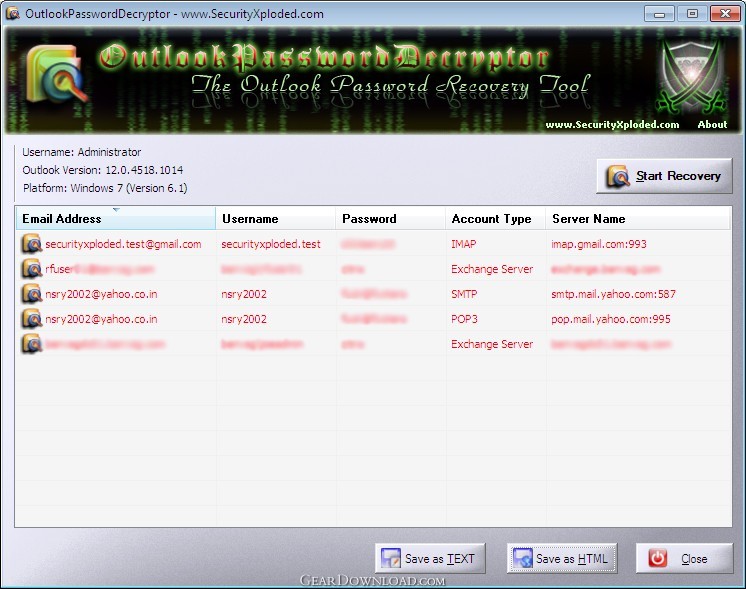Screen dimensions: 746x589
Task: Click the Close button with the power icon
Action: coord(684,558)
